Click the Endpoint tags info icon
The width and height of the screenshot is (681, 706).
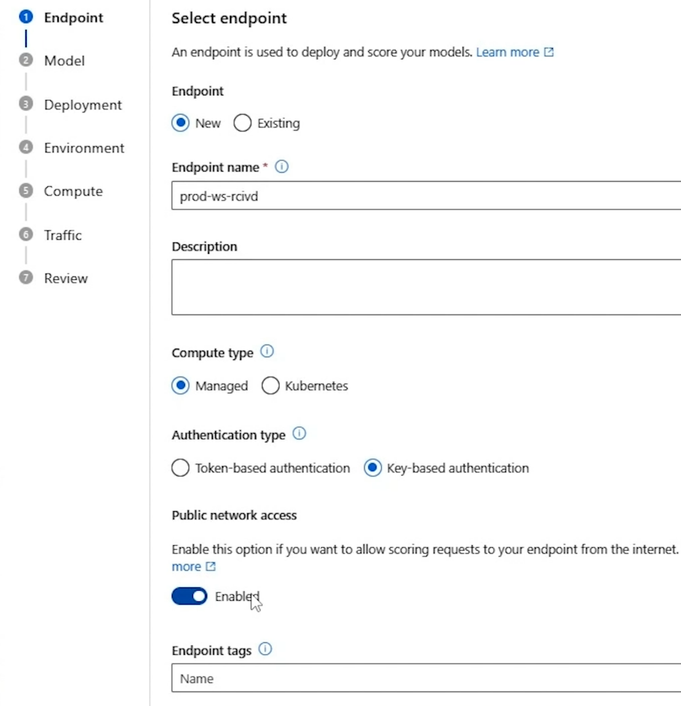[x=265, y=649]
